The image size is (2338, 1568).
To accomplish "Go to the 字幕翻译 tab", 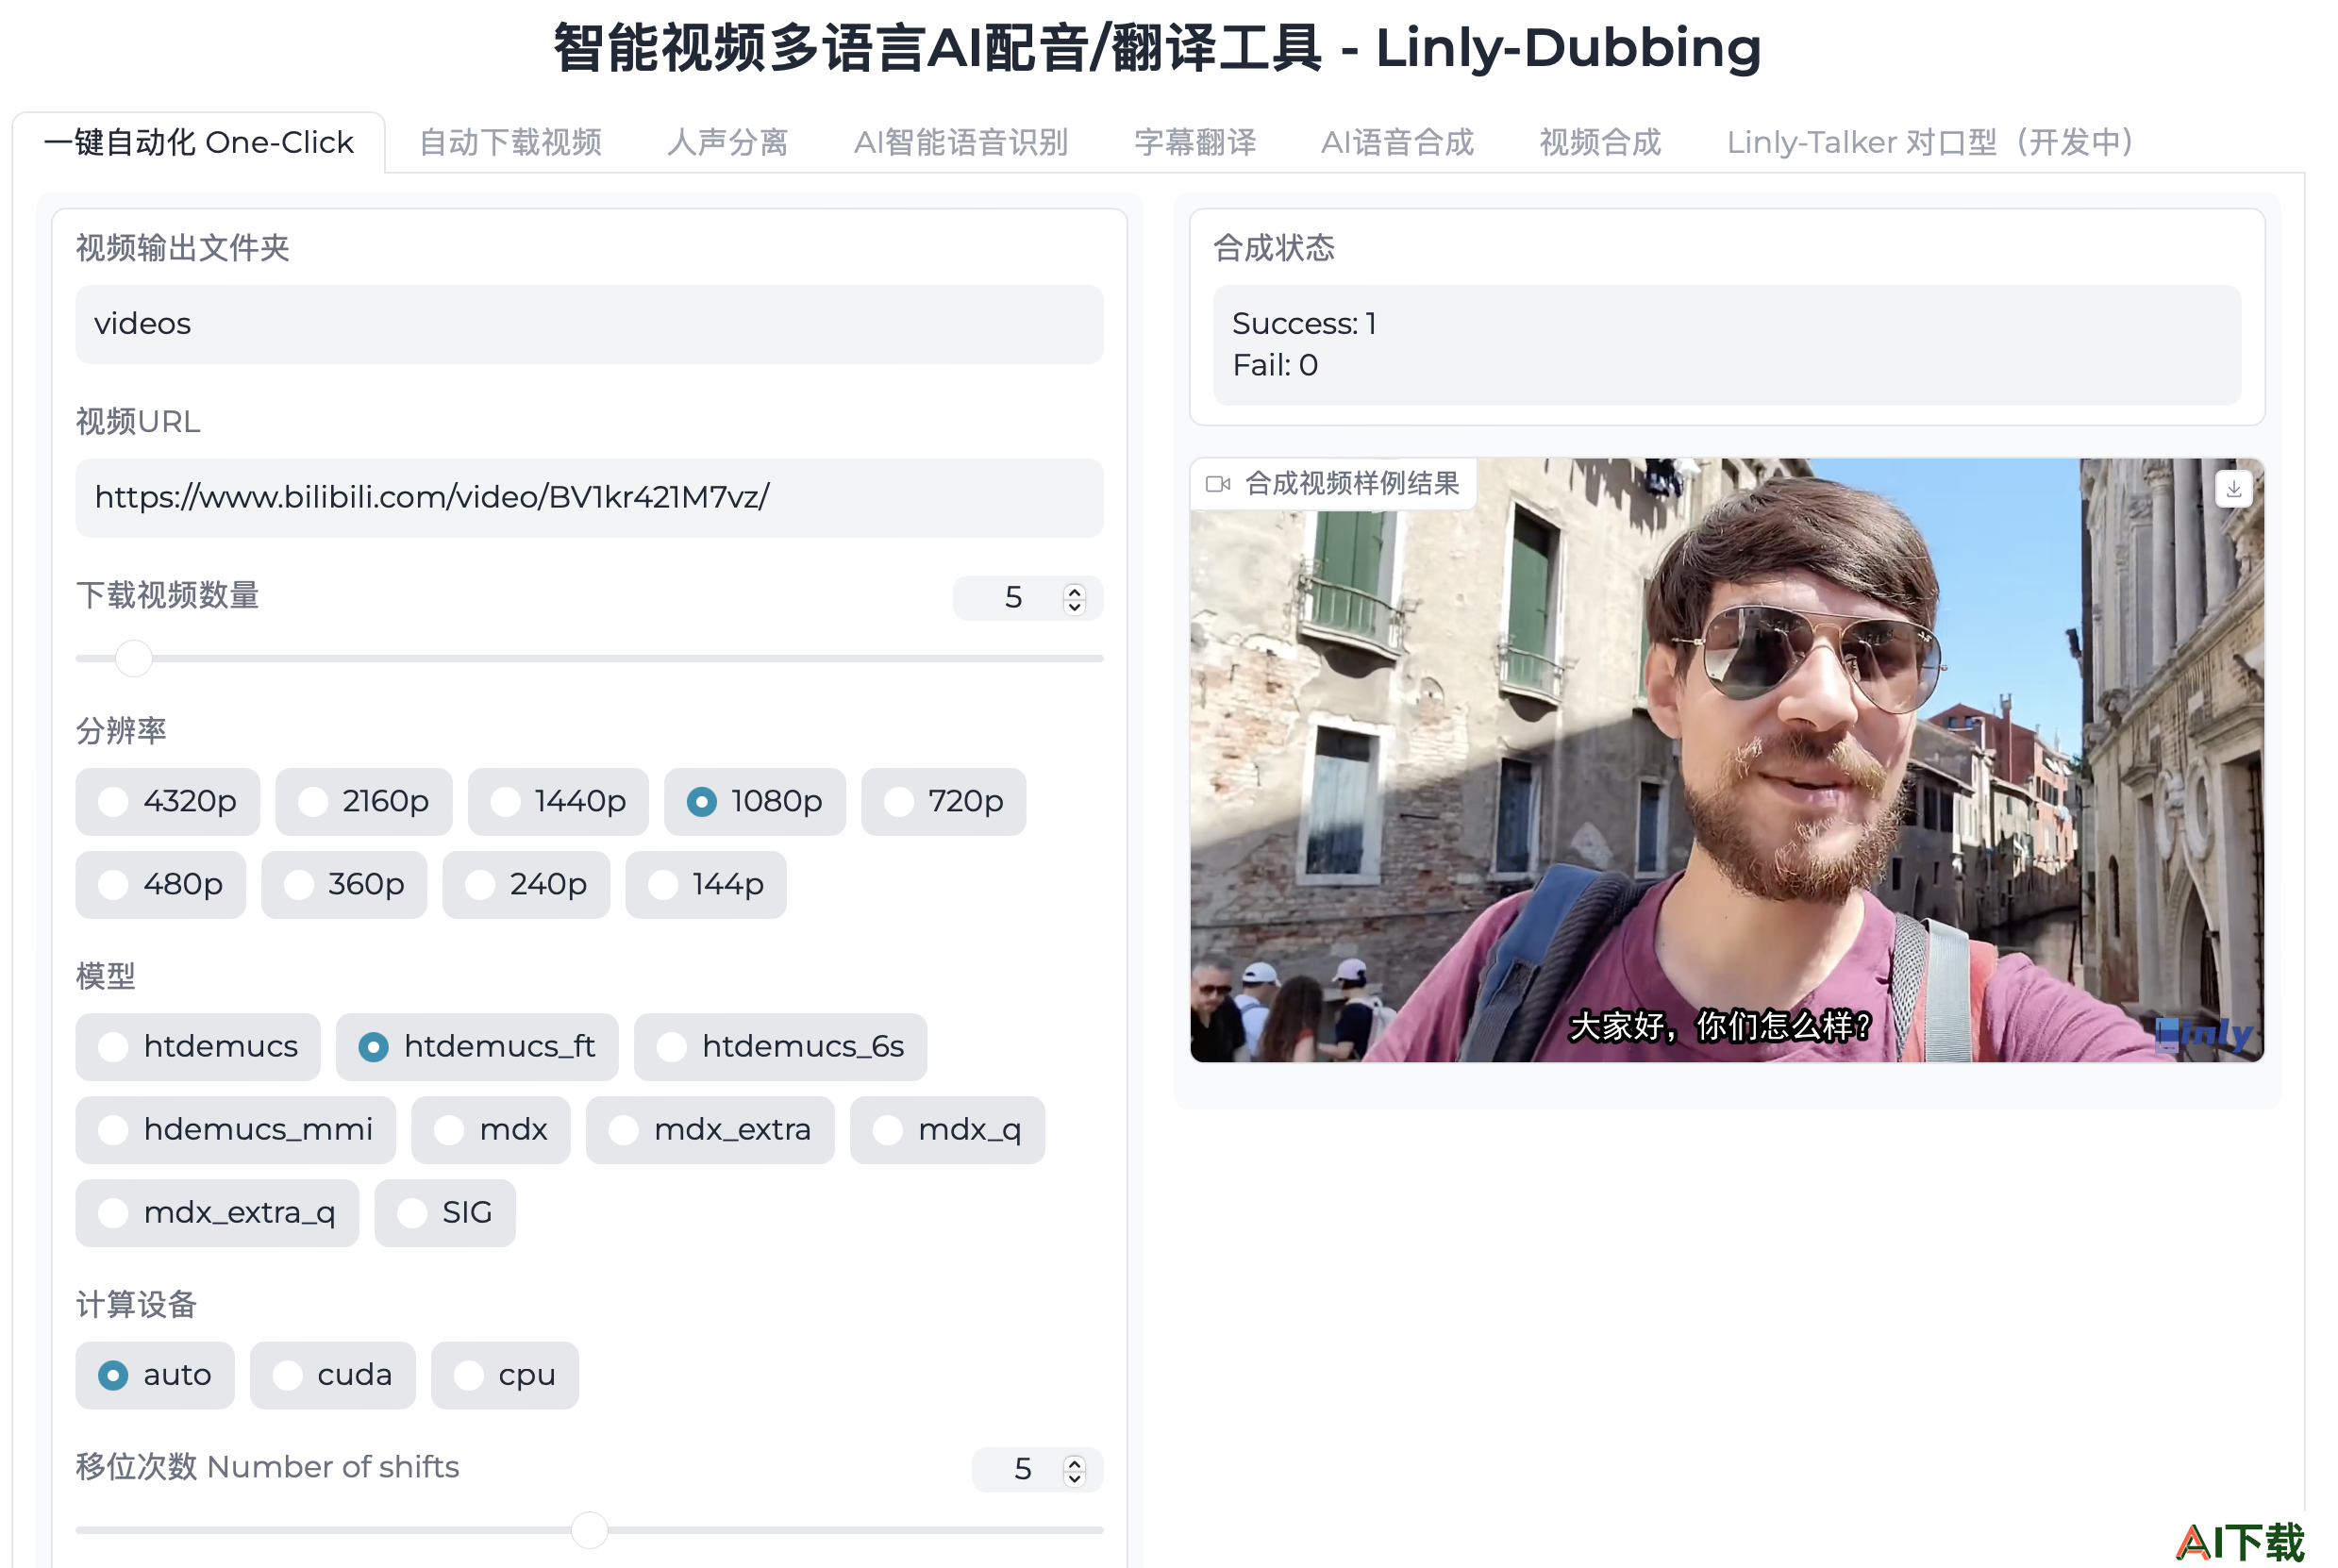I will tap(1195, 142).
